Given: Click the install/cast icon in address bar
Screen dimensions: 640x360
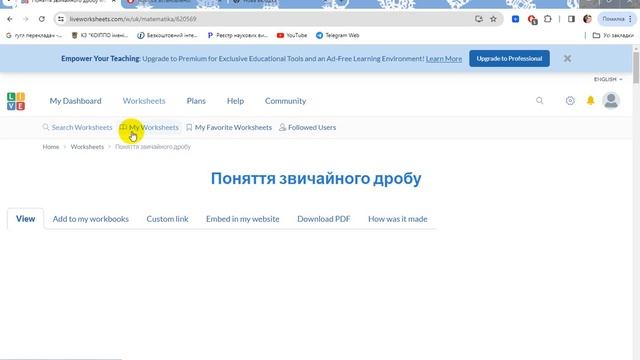Looking at the screenshot, I should (x=479, y=19).
